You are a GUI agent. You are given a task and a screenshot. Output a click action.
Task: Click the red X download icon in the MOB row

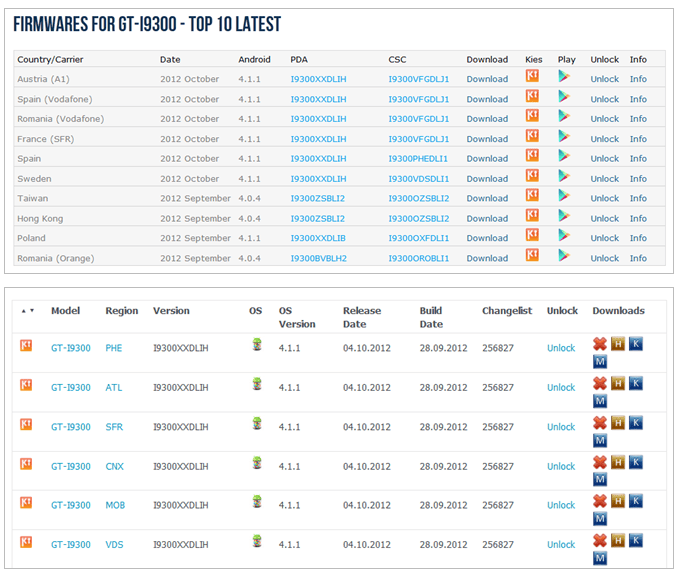(x=600, y=501)
